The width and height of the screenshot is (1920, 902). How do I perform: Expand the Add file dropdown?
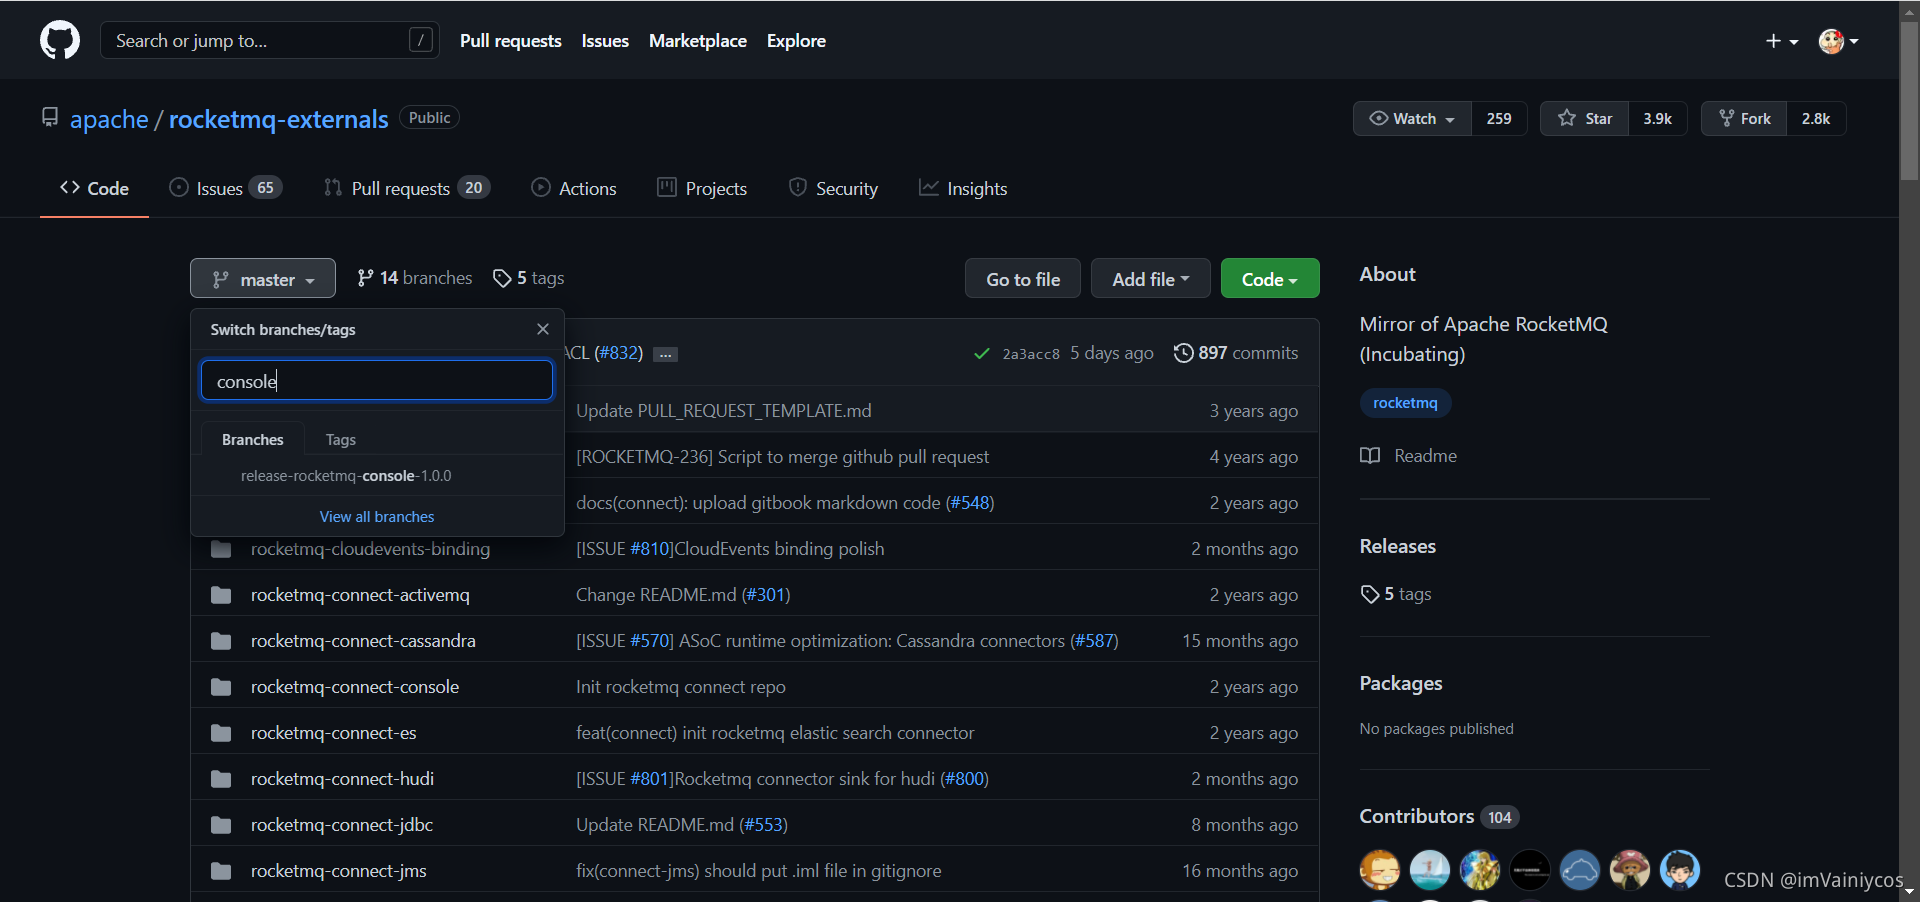point(1151,279)
